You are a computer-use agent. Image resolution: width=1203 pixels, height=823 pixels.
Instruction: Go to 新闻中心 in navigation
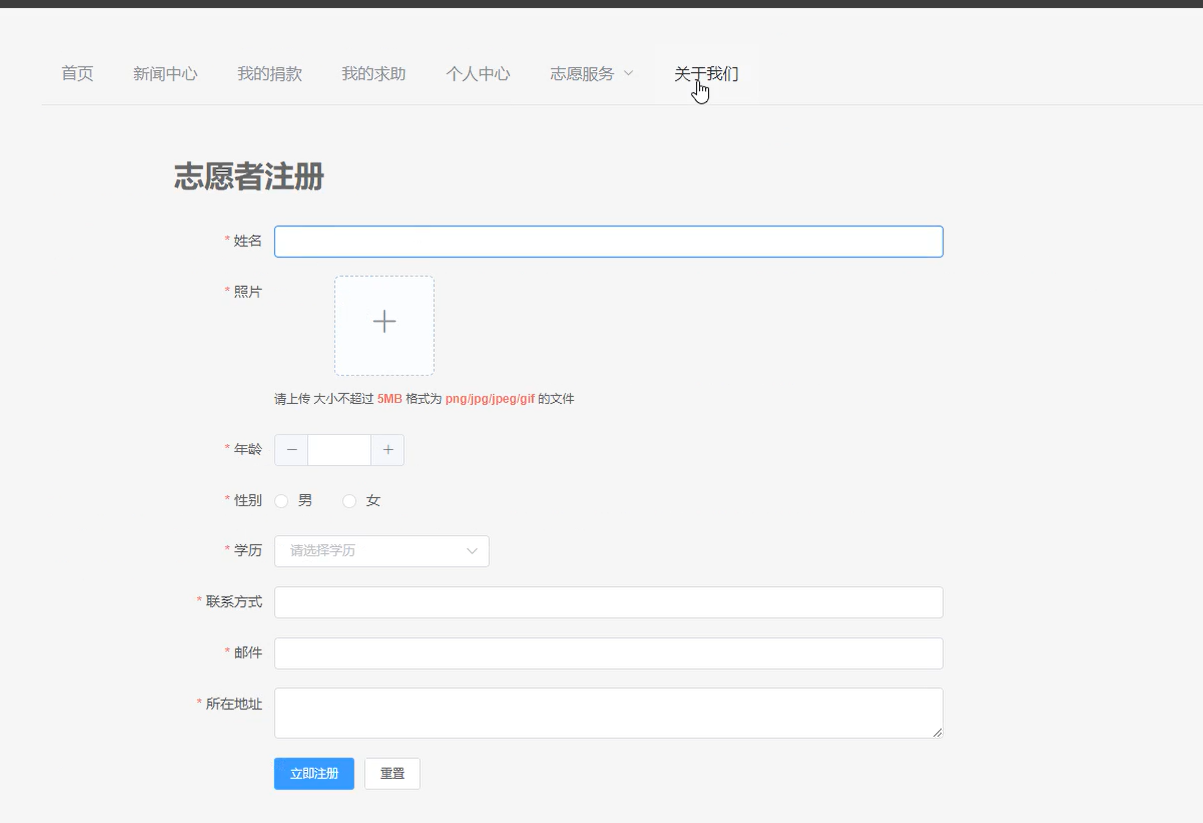(165, 74)
